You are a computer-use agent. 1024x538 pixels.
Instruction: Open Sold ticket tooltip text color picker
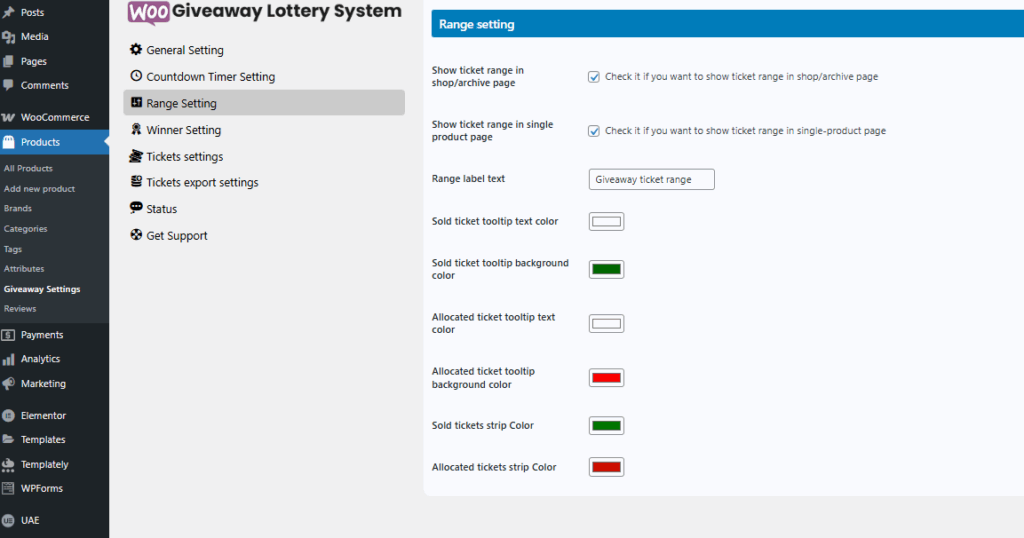pos(606,221)
